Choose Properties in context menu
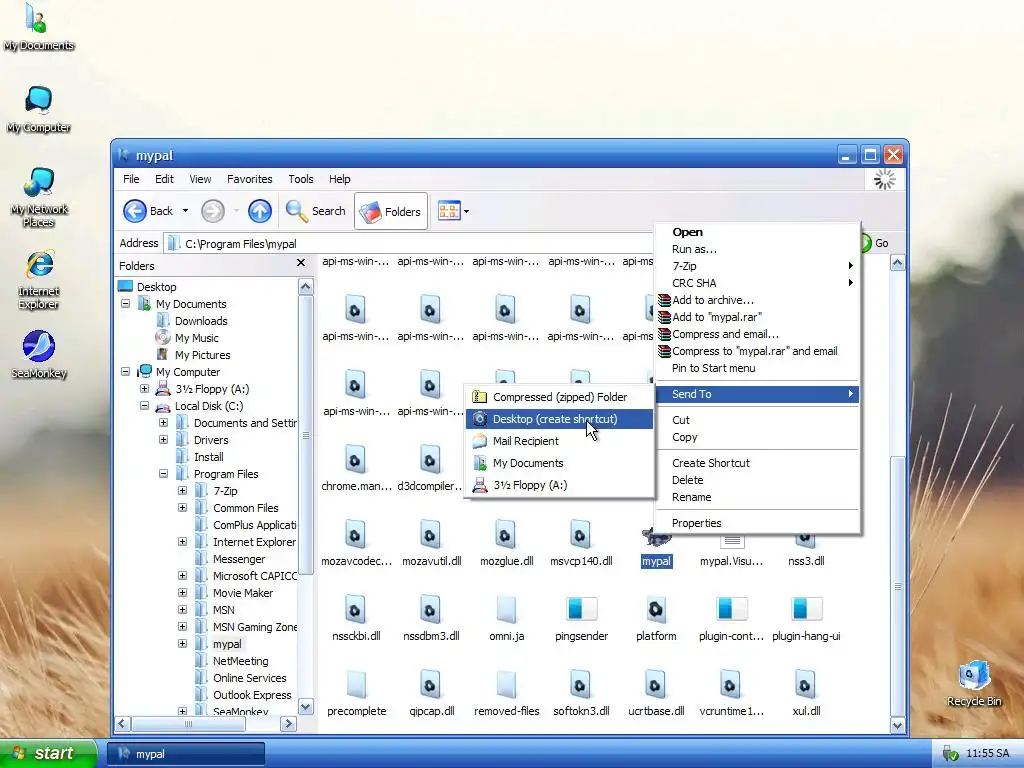This screenshot has height=768, width=1024. point(757,523)
